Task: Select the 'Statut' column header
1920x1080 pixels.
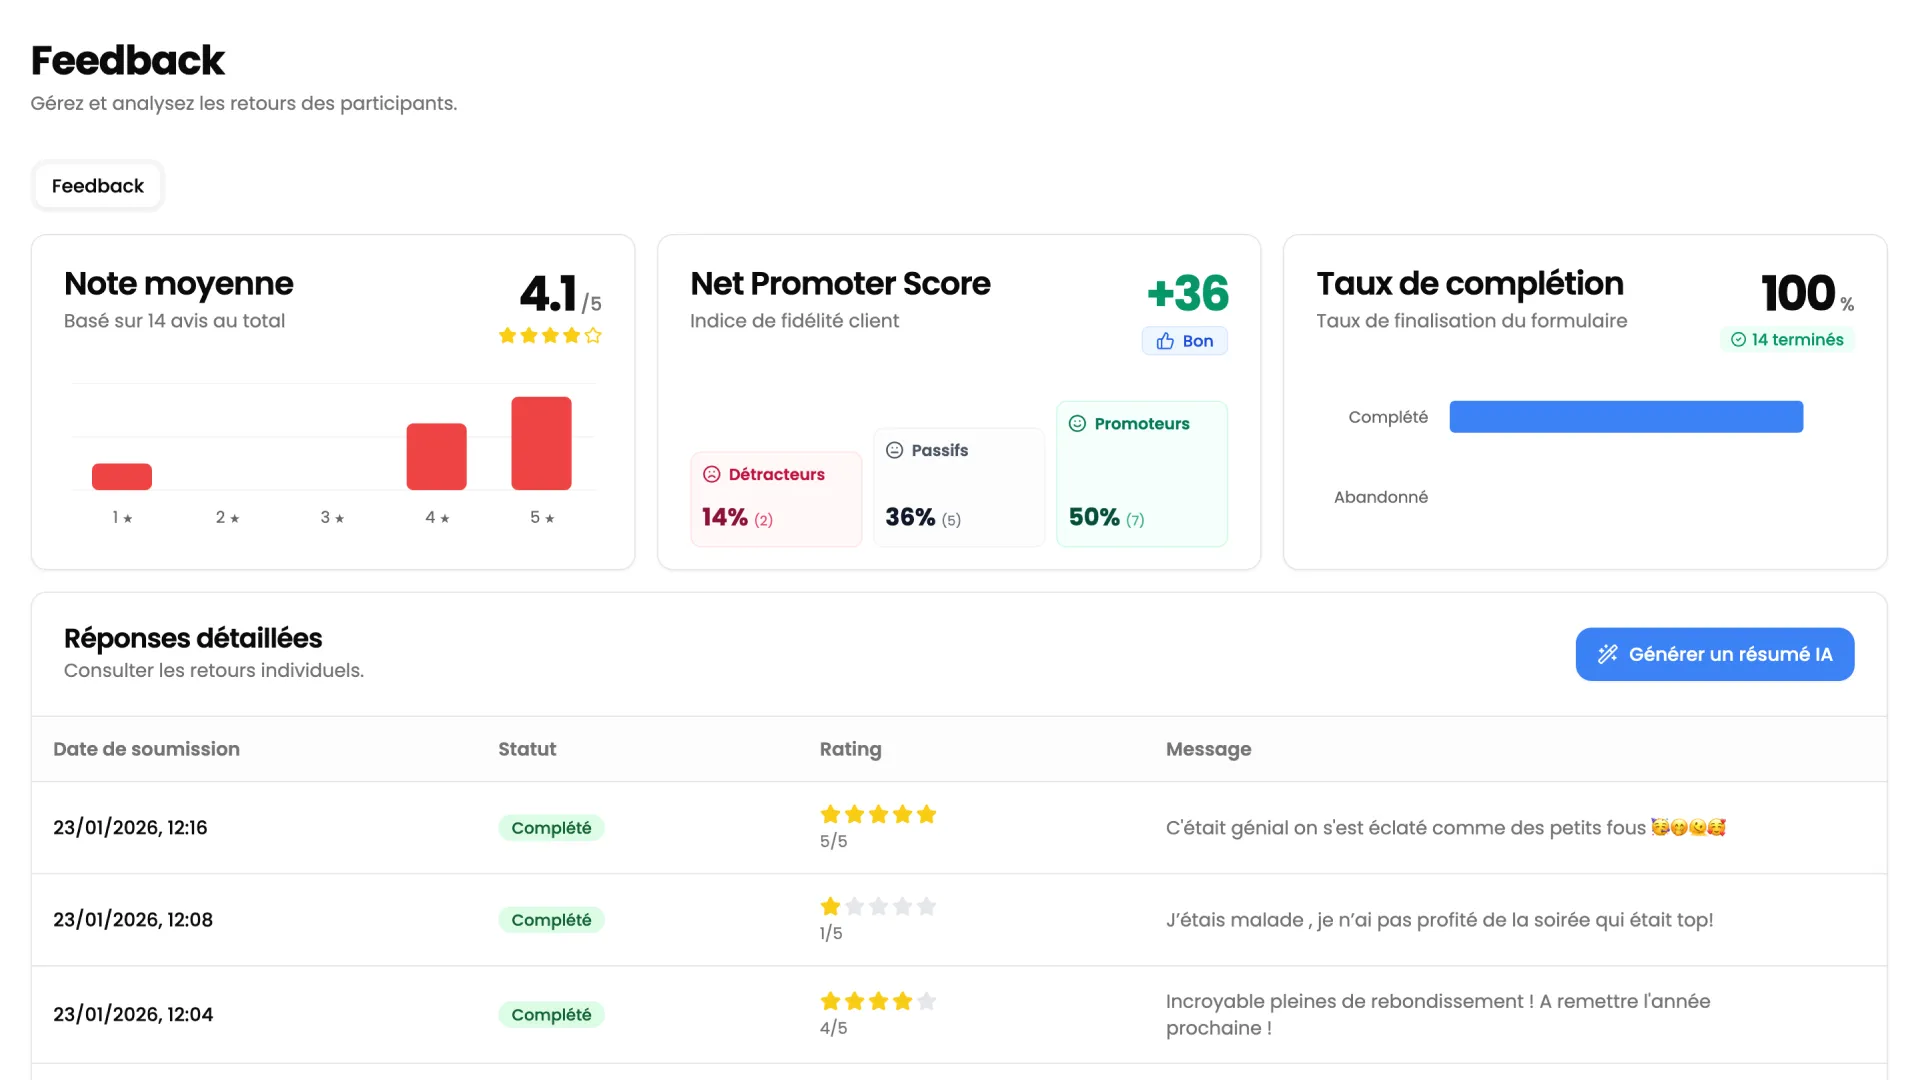Action: click(x=527, y=749)
